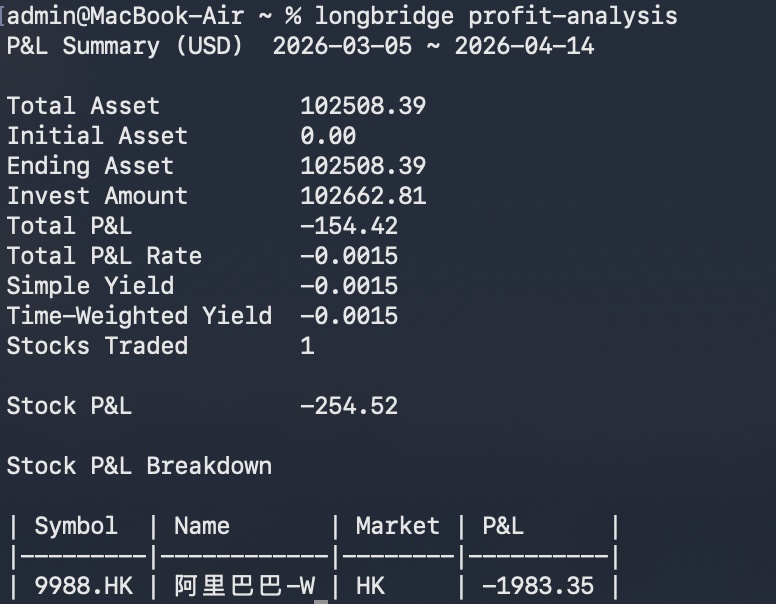Click the Time-Weighted Yield label
Image resolution: width=776 pixels, height=604 pixels.
(x=139, y=316)
